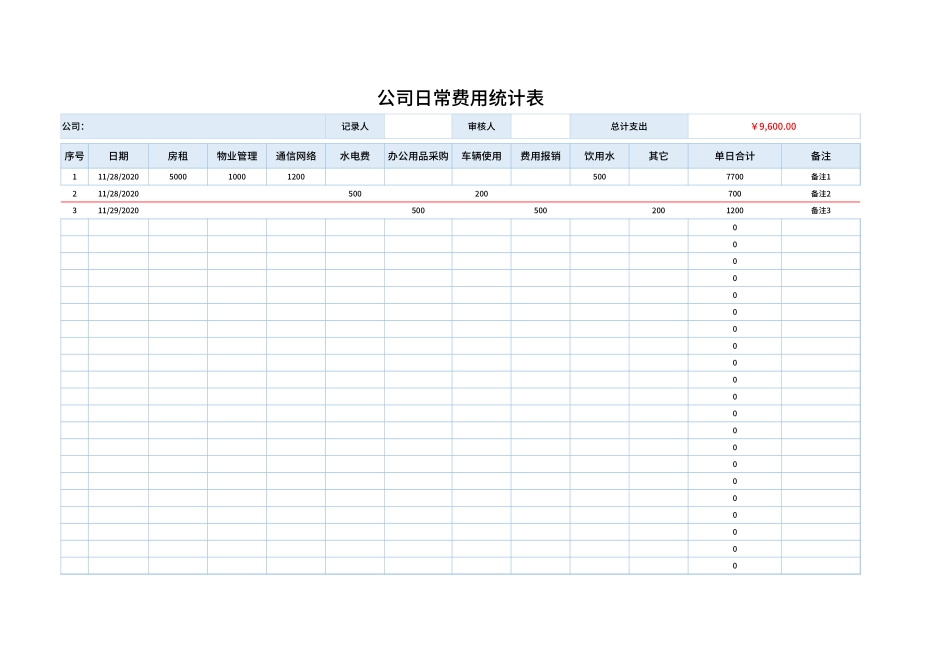Select the 日期 column header
This screenshot has width=950, height=672.
tap(118, 155)
